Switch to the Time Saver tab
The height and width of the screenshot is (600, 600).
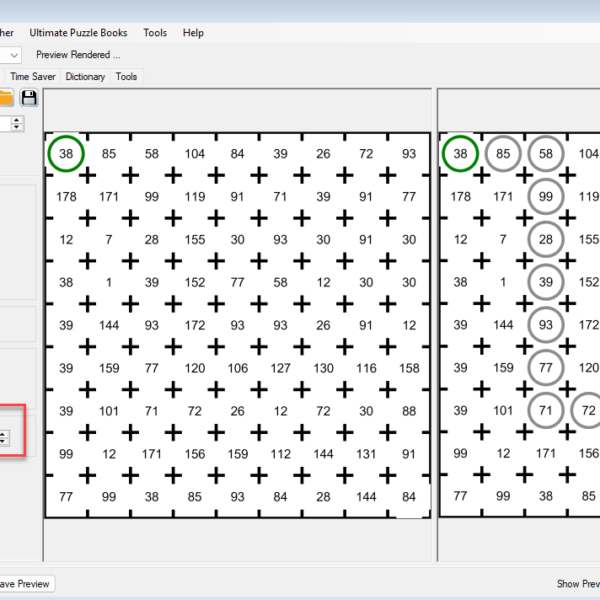[x=33, y=76]
